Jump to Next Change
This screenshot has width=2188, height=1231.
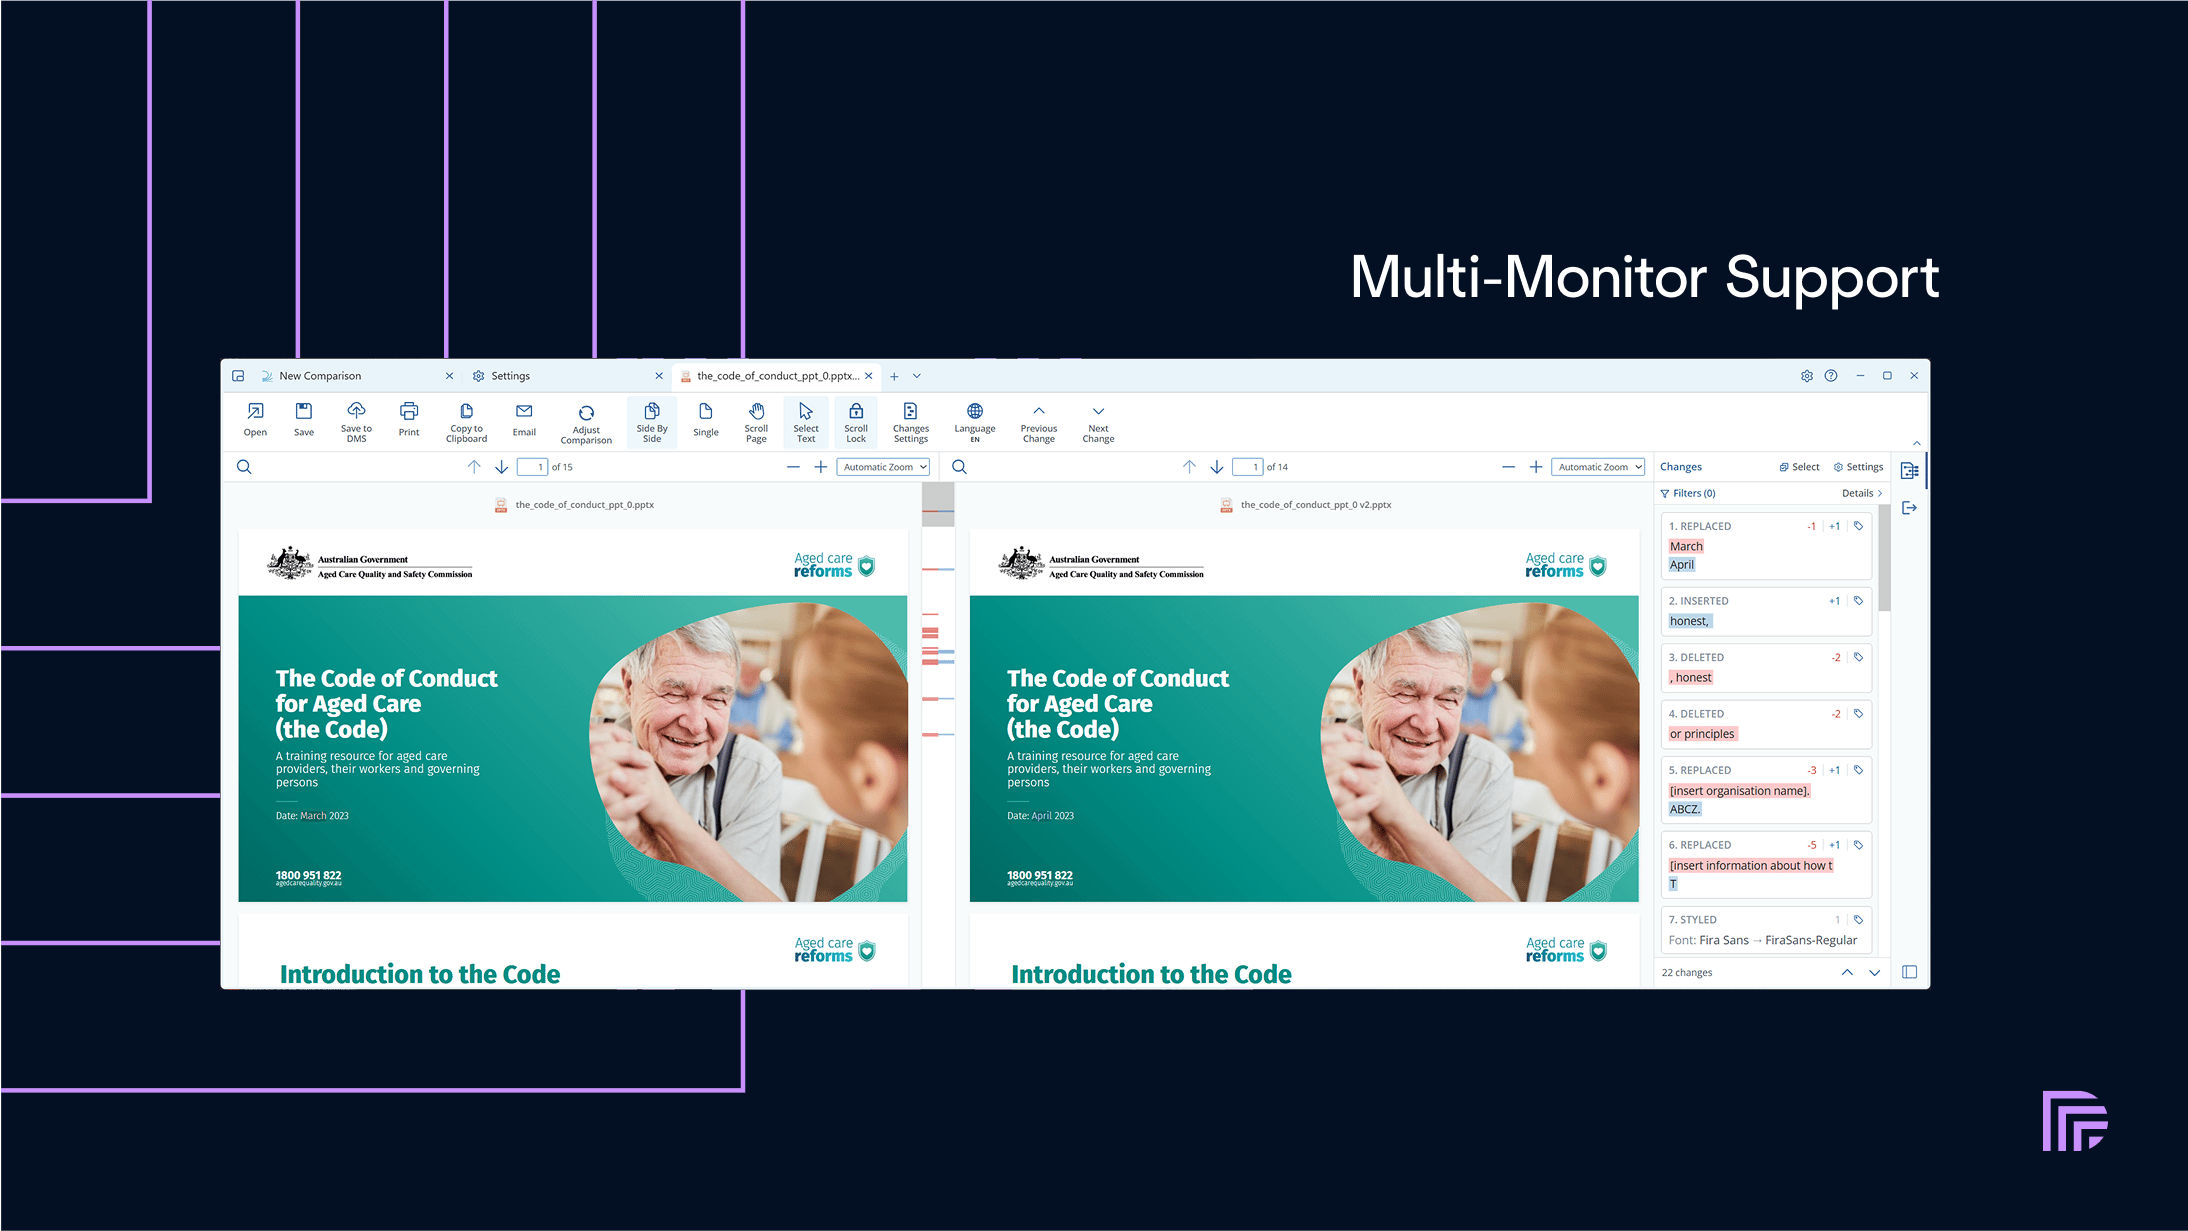tap(1098, 421)
